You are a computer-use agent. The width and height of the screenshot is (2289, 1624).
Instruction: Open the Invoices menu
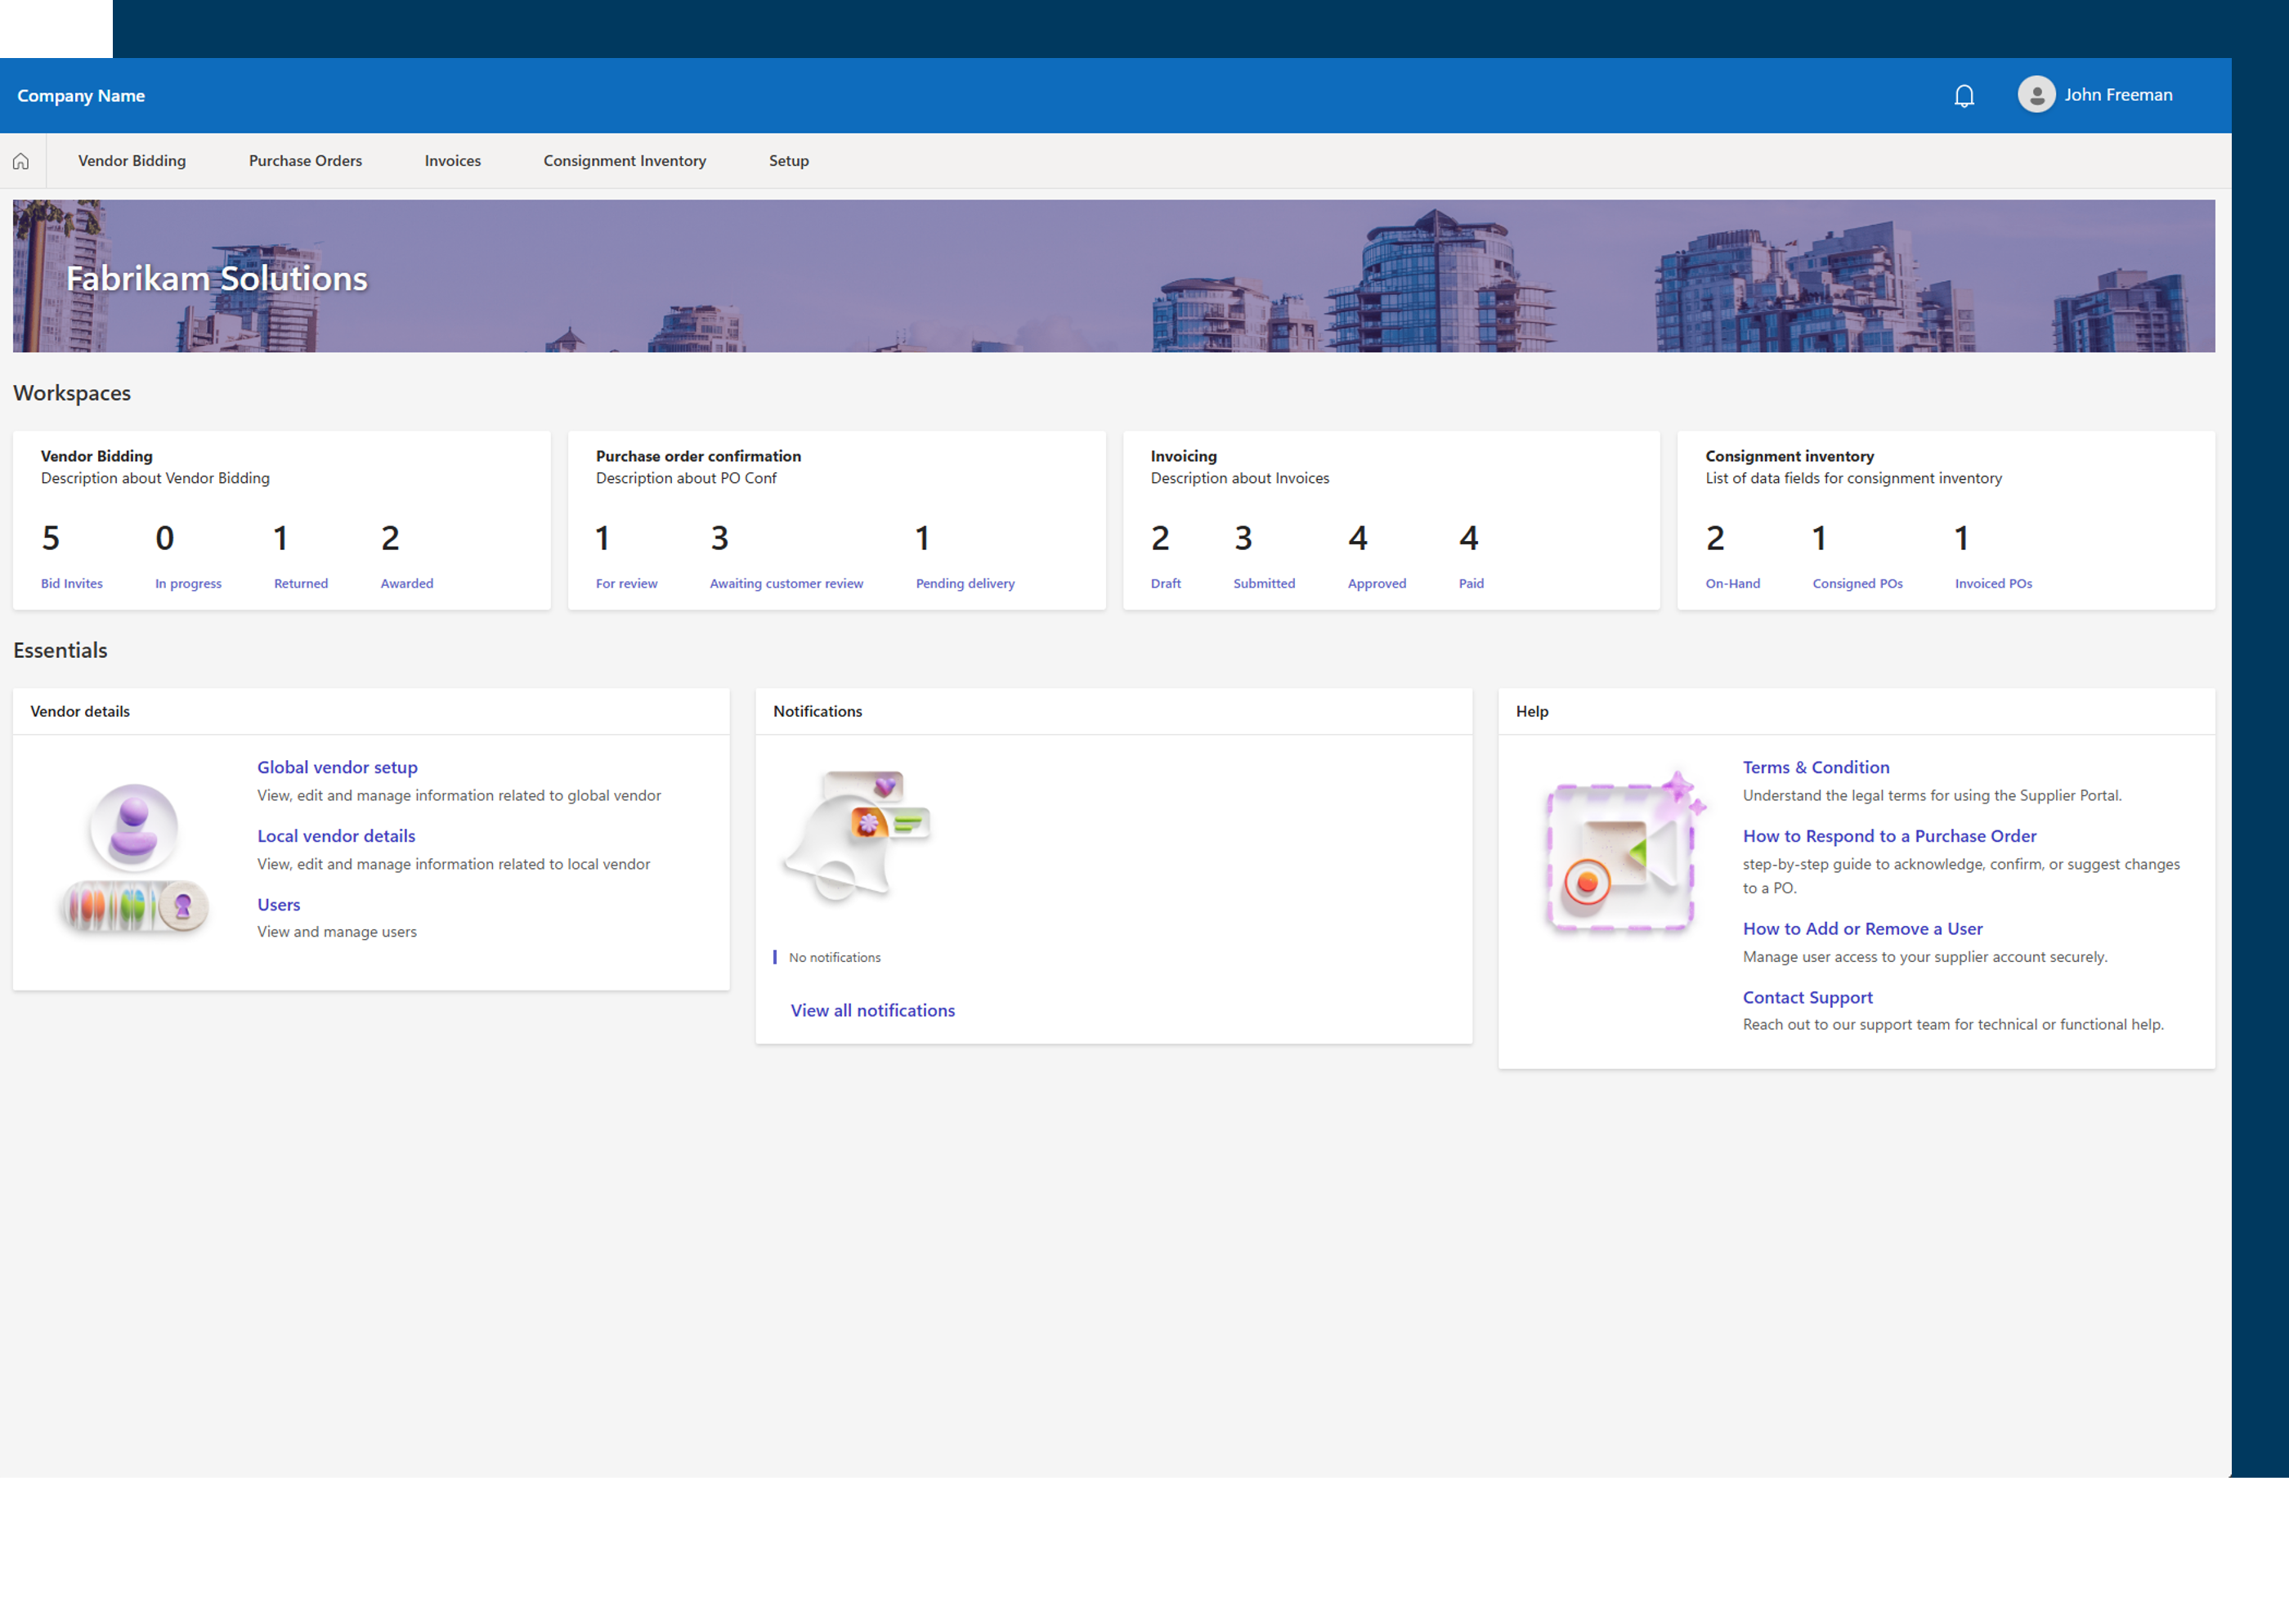(x=452, y=161)
